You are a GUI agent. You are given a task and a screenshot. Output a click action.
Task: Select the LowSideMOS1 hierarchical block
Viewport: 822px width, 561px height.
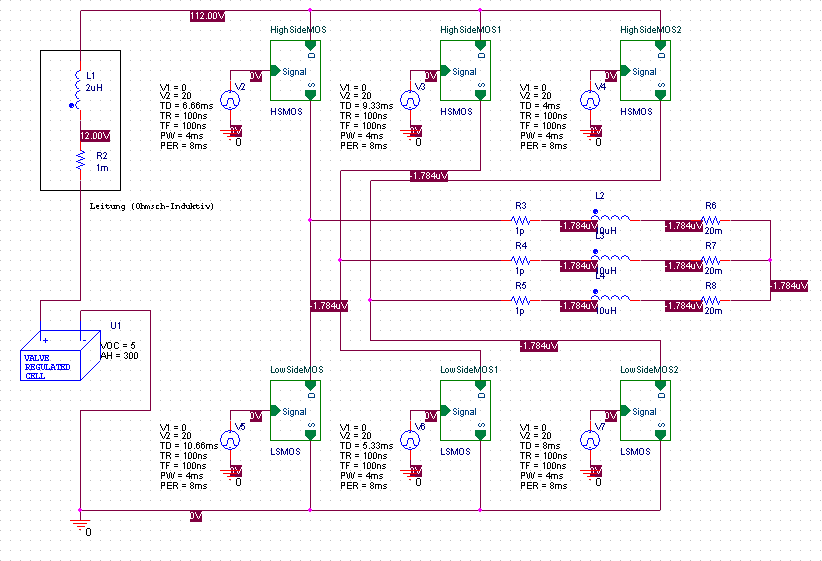click(x=466, y=410)
